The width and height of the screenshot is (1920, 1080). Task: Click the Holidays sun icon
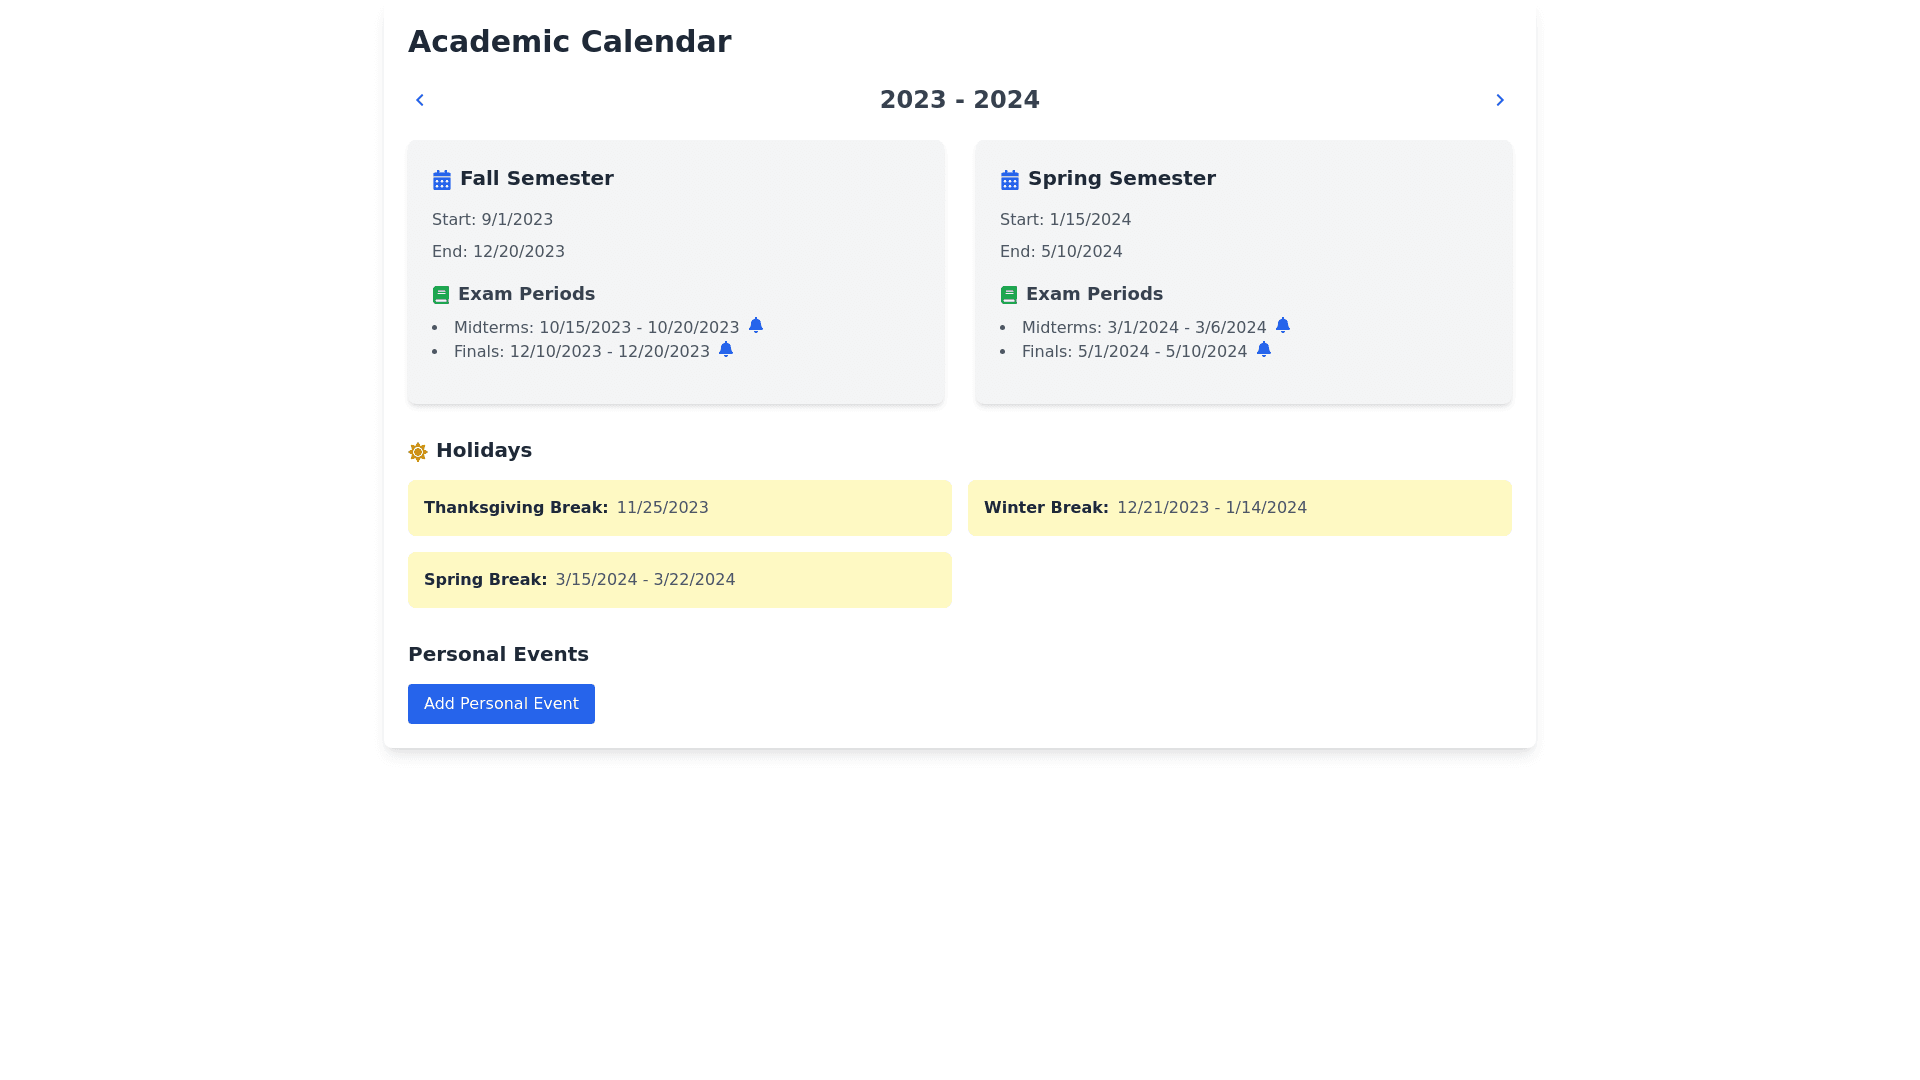click(418, 452)
